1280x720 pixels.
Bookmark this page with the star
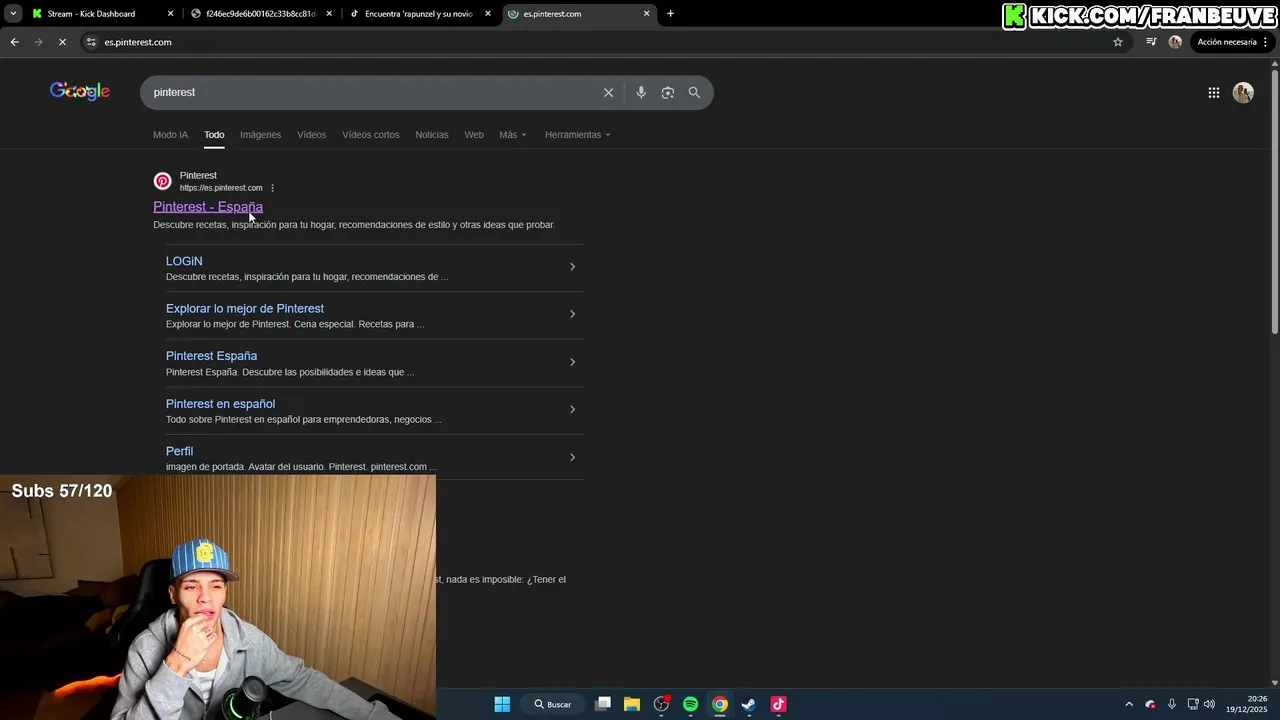click(x=1118, y=42)
